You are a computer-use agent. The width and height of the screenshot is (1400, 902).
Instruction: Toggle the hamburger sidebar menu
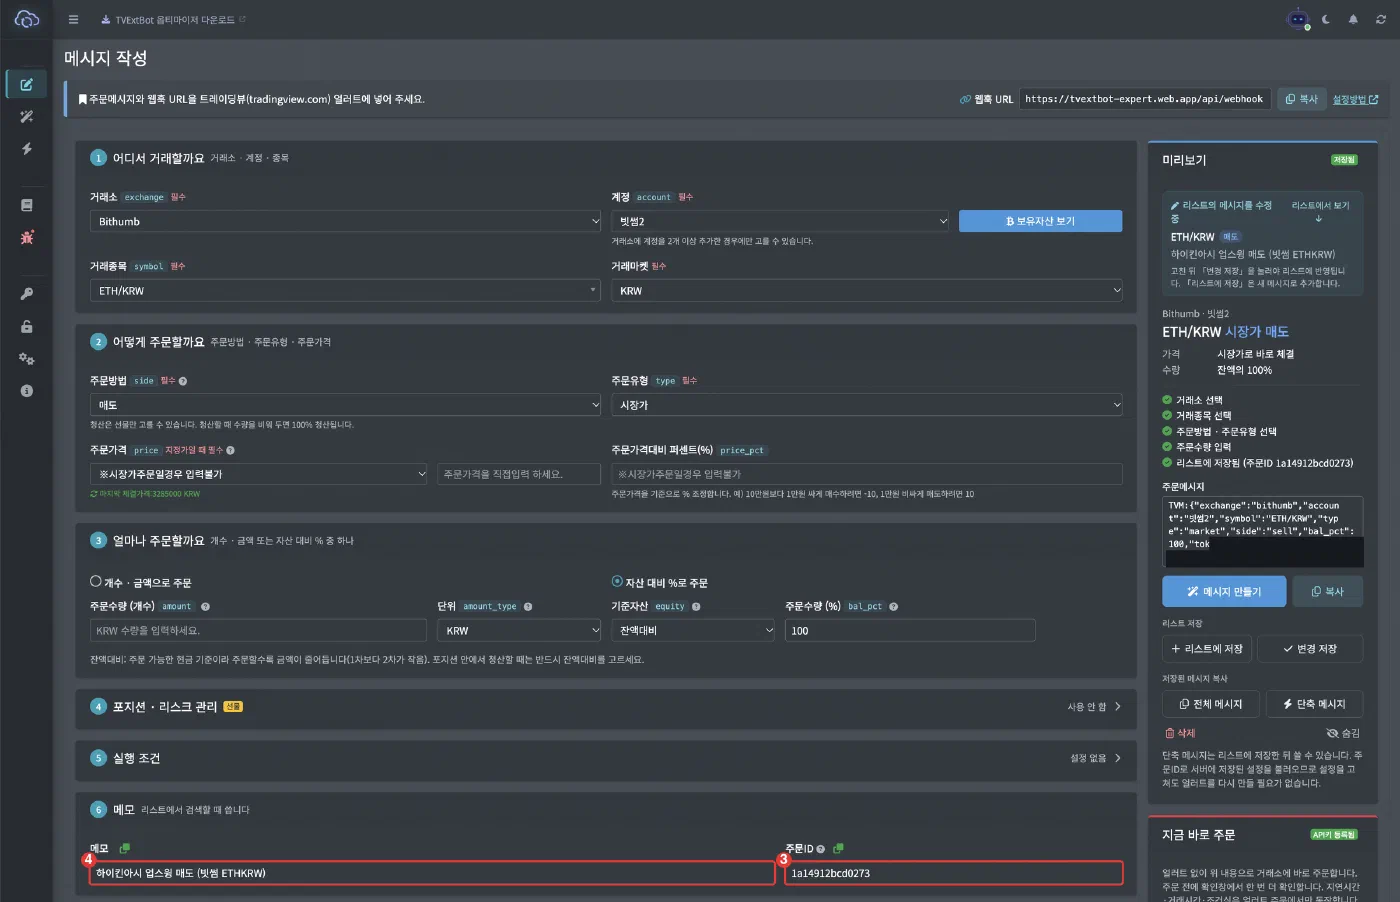click(73, 19)
